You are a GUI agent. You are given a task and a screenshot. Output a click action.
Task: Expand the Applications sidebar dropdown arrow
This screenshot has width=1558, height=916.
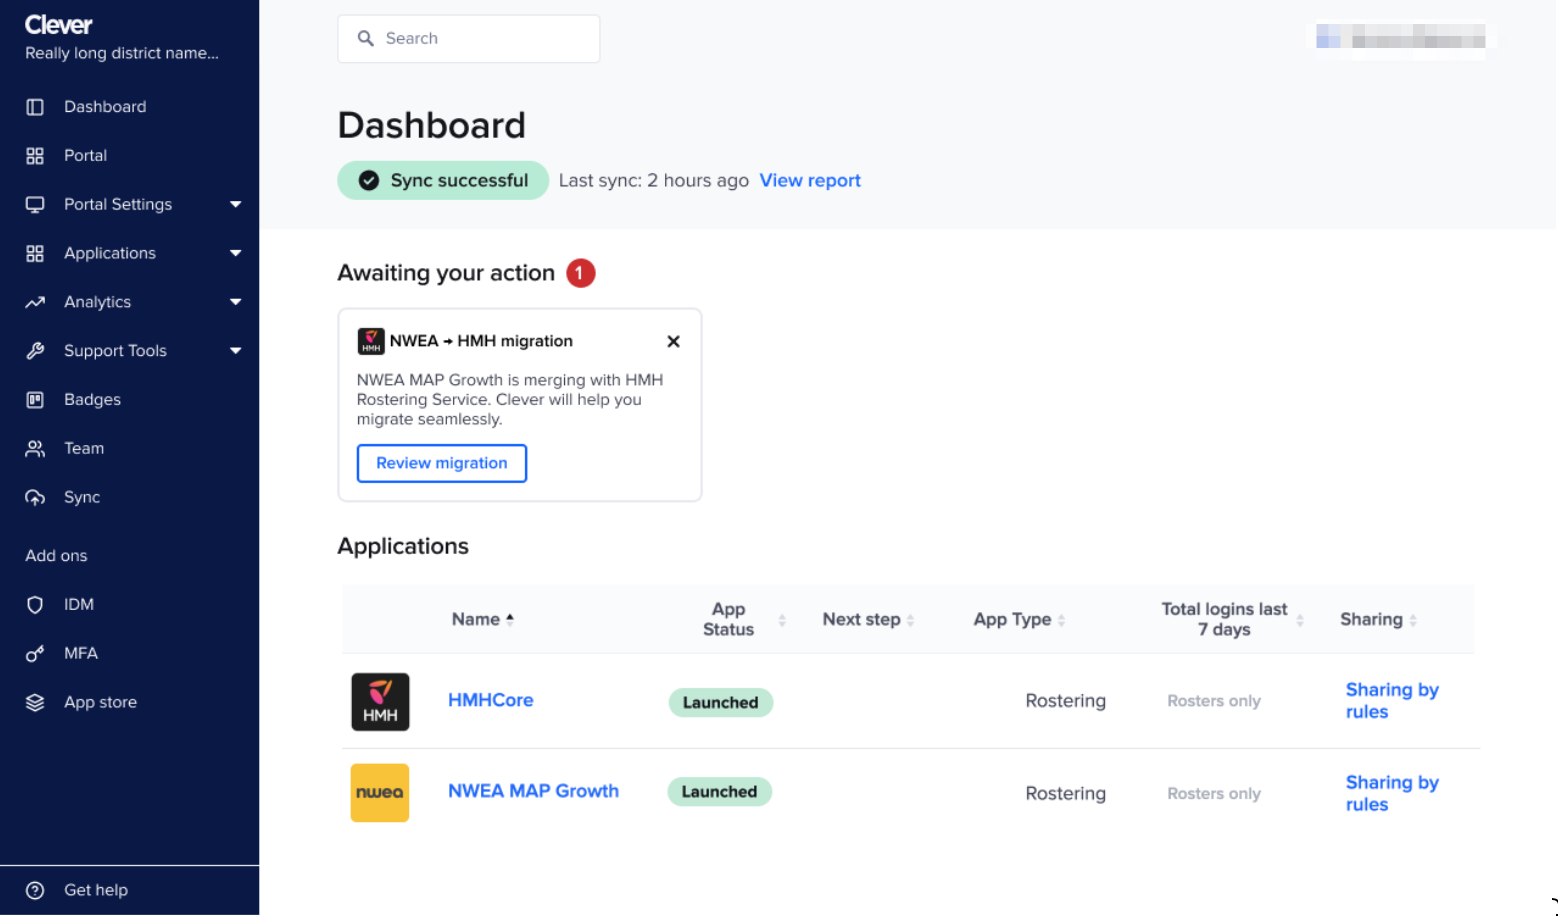pyautogui.click(x=236, y=254)
